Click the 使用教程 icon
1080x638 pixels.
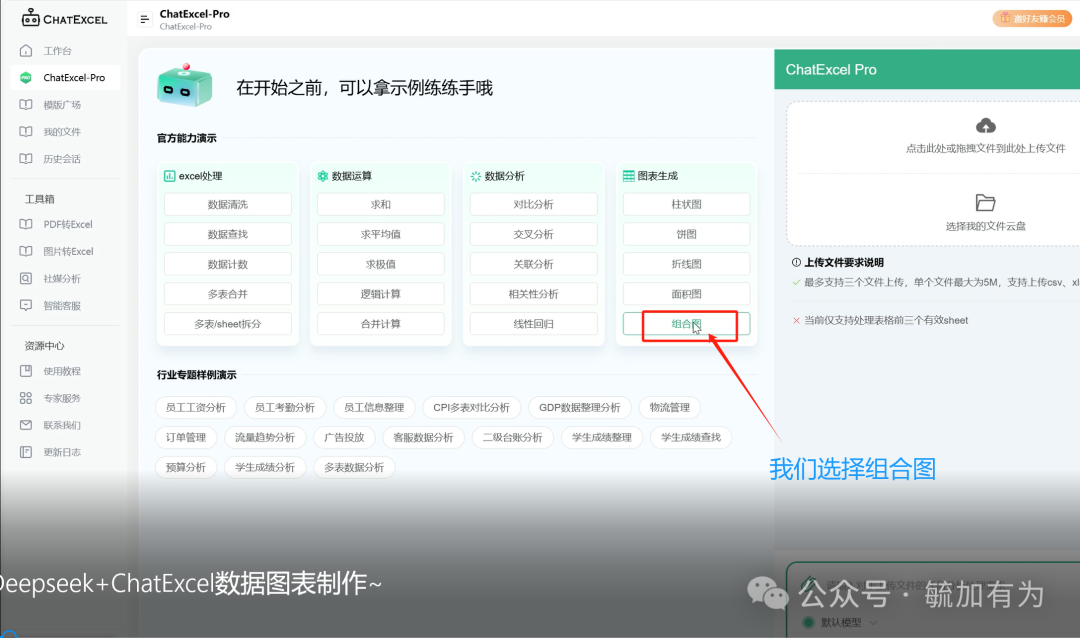(26, 371)
